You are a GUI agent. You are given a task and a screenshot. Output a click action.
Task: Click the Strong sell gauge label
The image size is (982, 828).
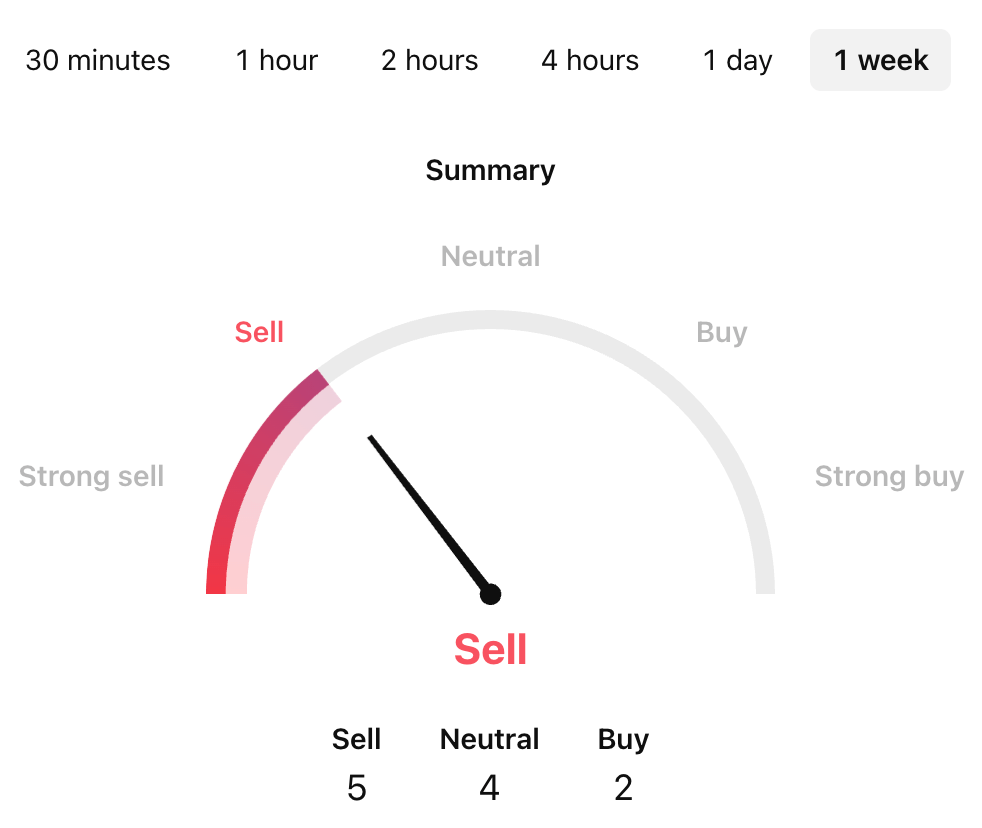click(x=91, y=476)
